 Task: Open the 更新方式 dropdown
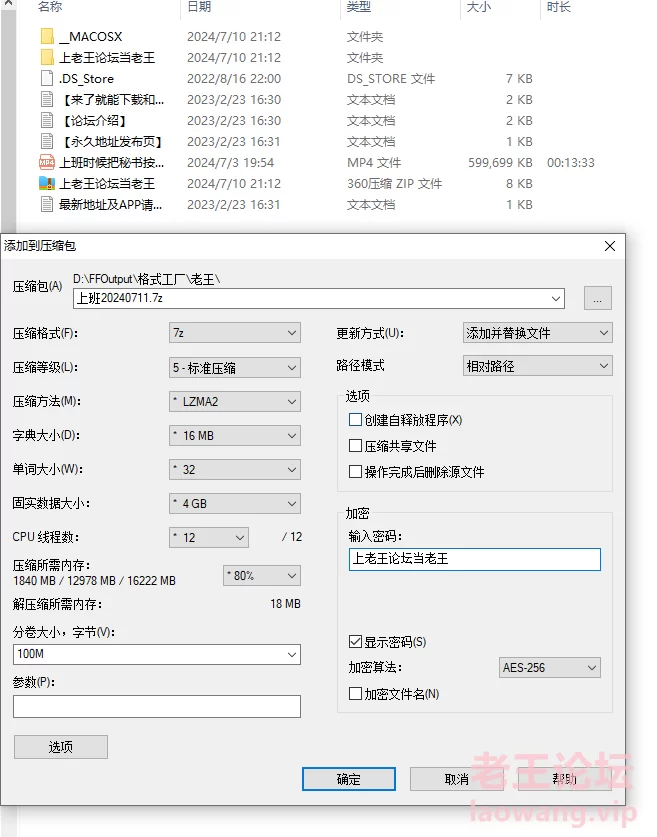pyautogui.click(x=537, y=333)
